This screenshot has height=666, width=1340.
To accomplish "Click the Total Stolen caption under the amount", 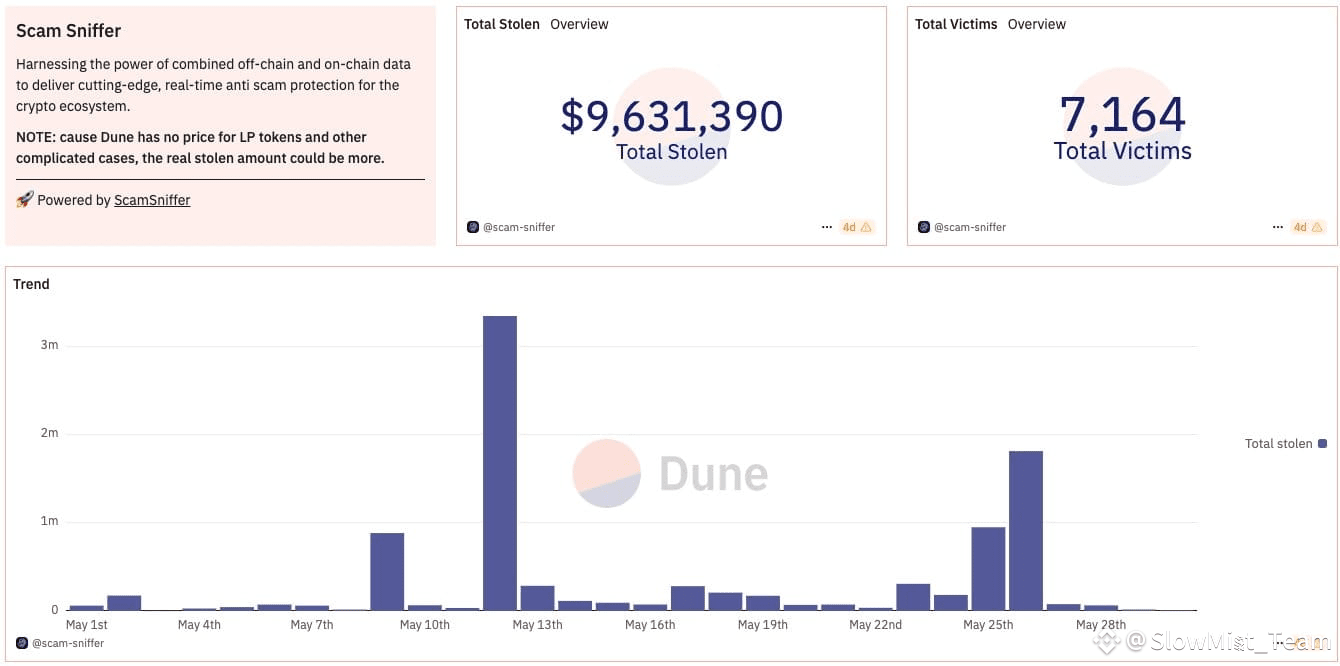I will (672, 152).
